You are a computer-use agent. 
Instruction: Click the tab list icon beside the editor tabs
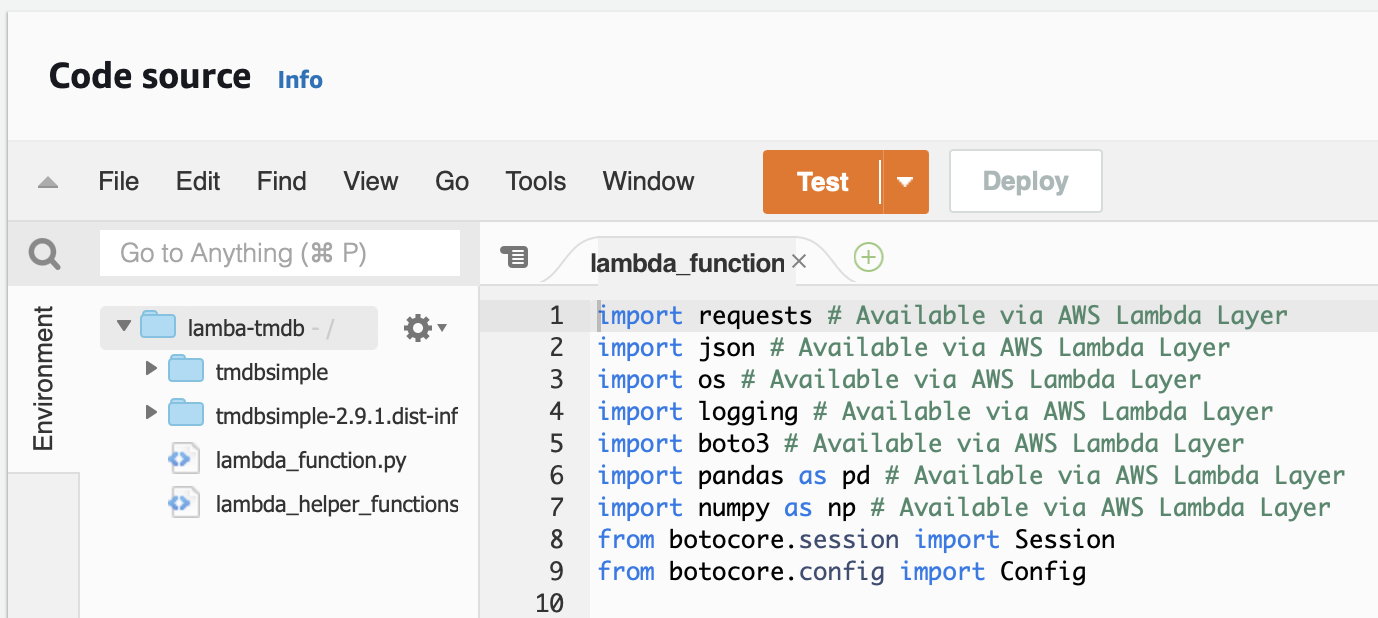514,256
